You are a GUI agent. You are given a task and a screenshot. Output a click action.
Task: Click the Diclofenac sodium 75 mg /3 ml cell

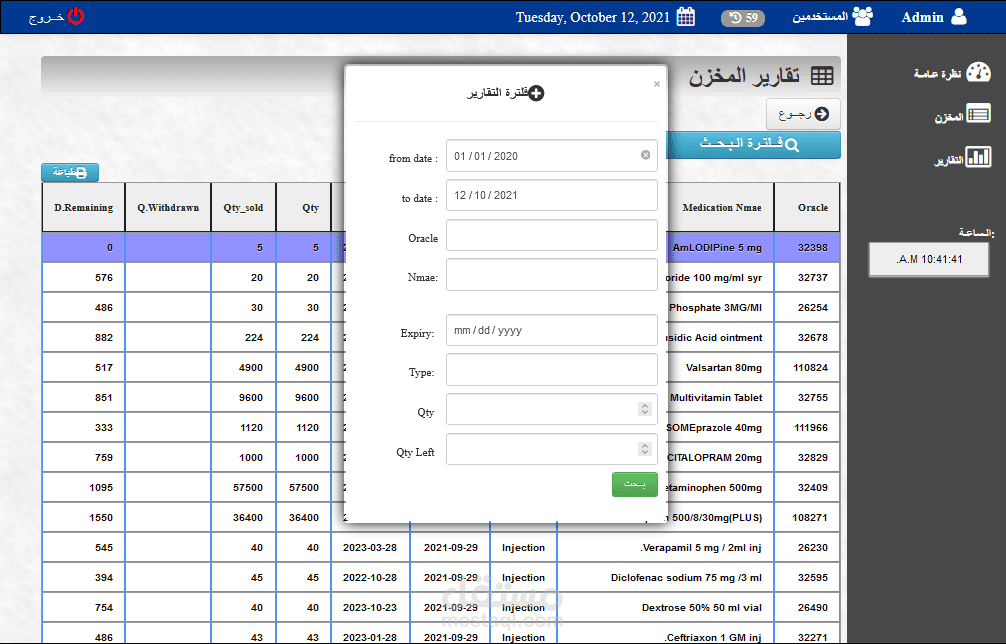pos(665,577)
